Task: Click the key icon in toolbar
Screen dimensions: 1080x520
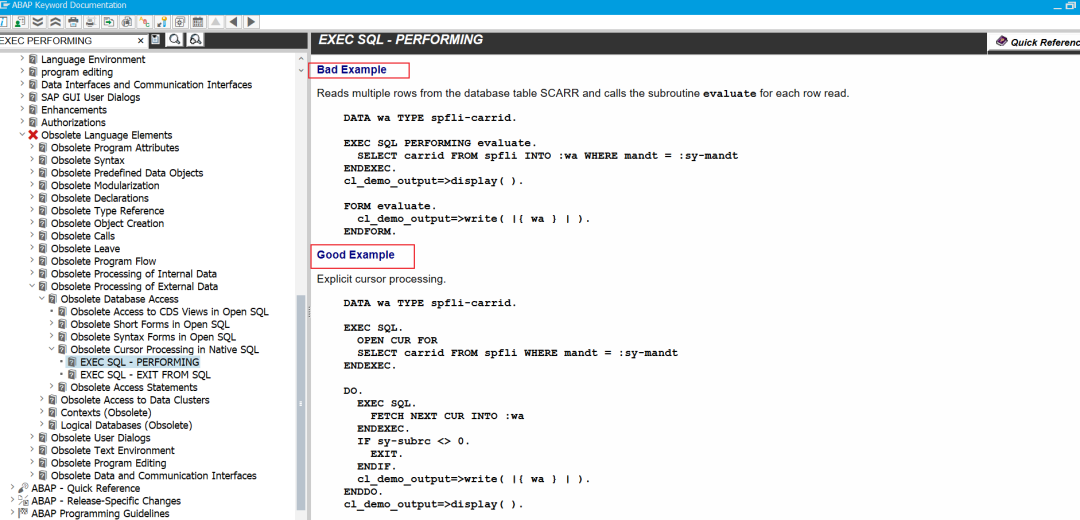Action: pyautogui.click(x=162, y=22)
